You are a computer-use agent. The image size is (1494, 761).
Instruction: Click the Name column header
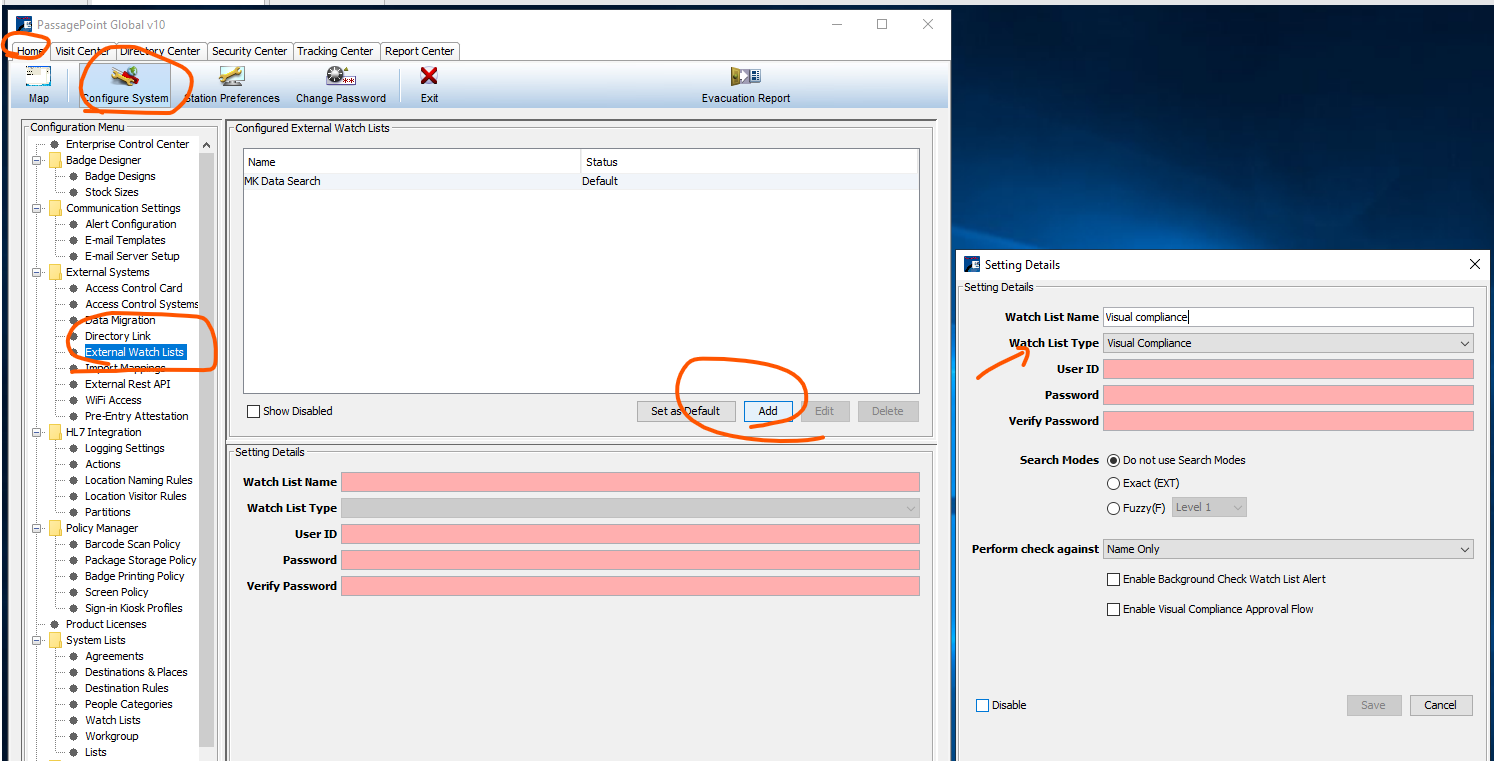click(x=412, y=162)
